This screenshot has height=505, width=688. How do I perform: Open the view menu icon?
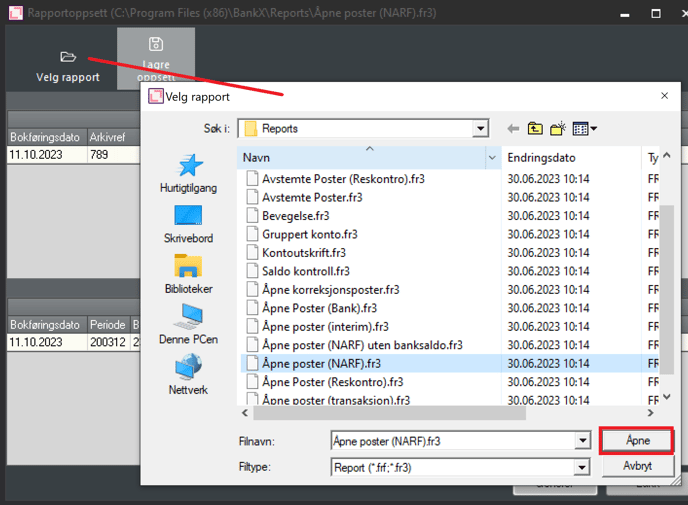point(585,128)
